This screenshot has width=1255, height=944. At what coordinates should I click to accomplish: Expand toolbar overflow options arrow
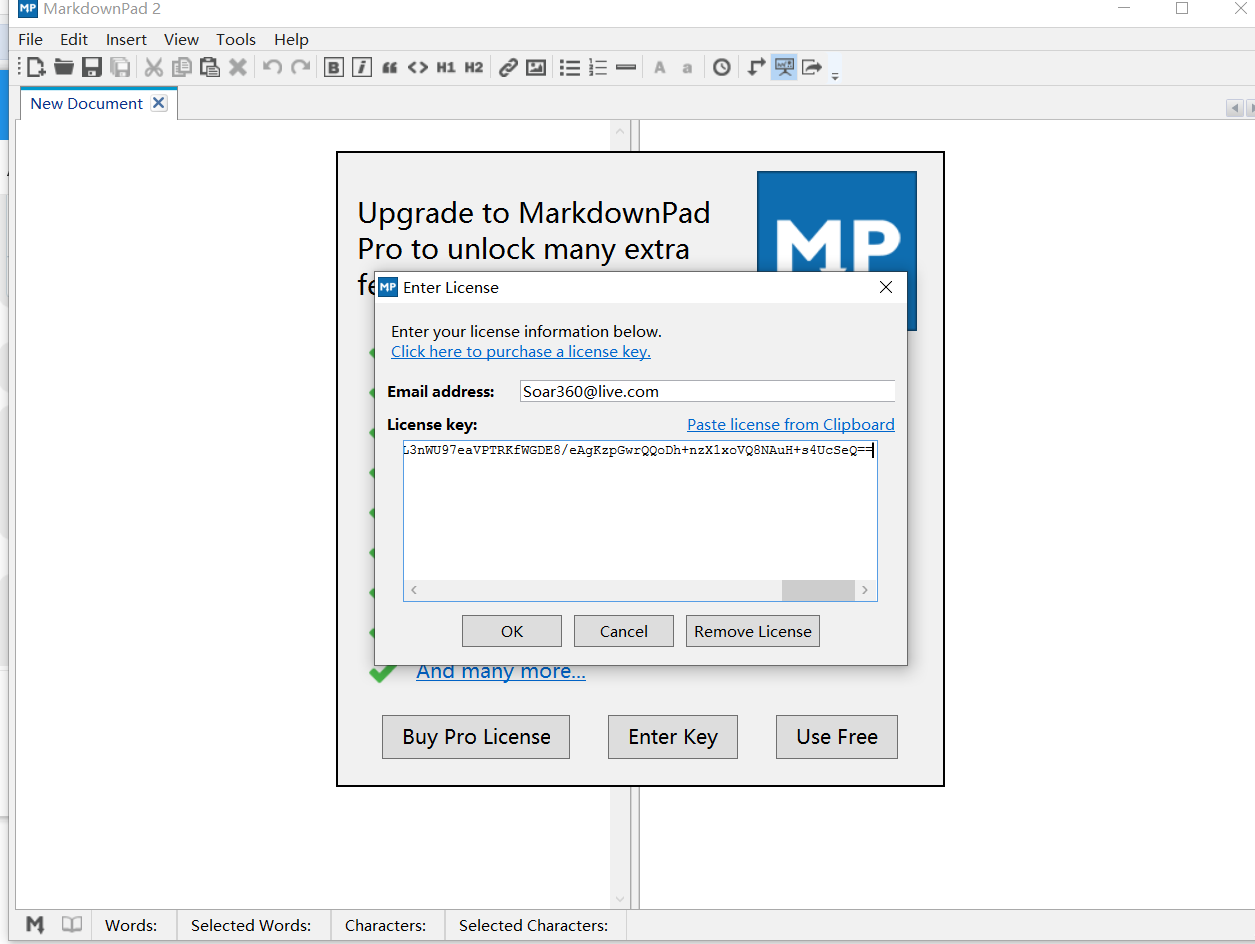coord(835,74)
